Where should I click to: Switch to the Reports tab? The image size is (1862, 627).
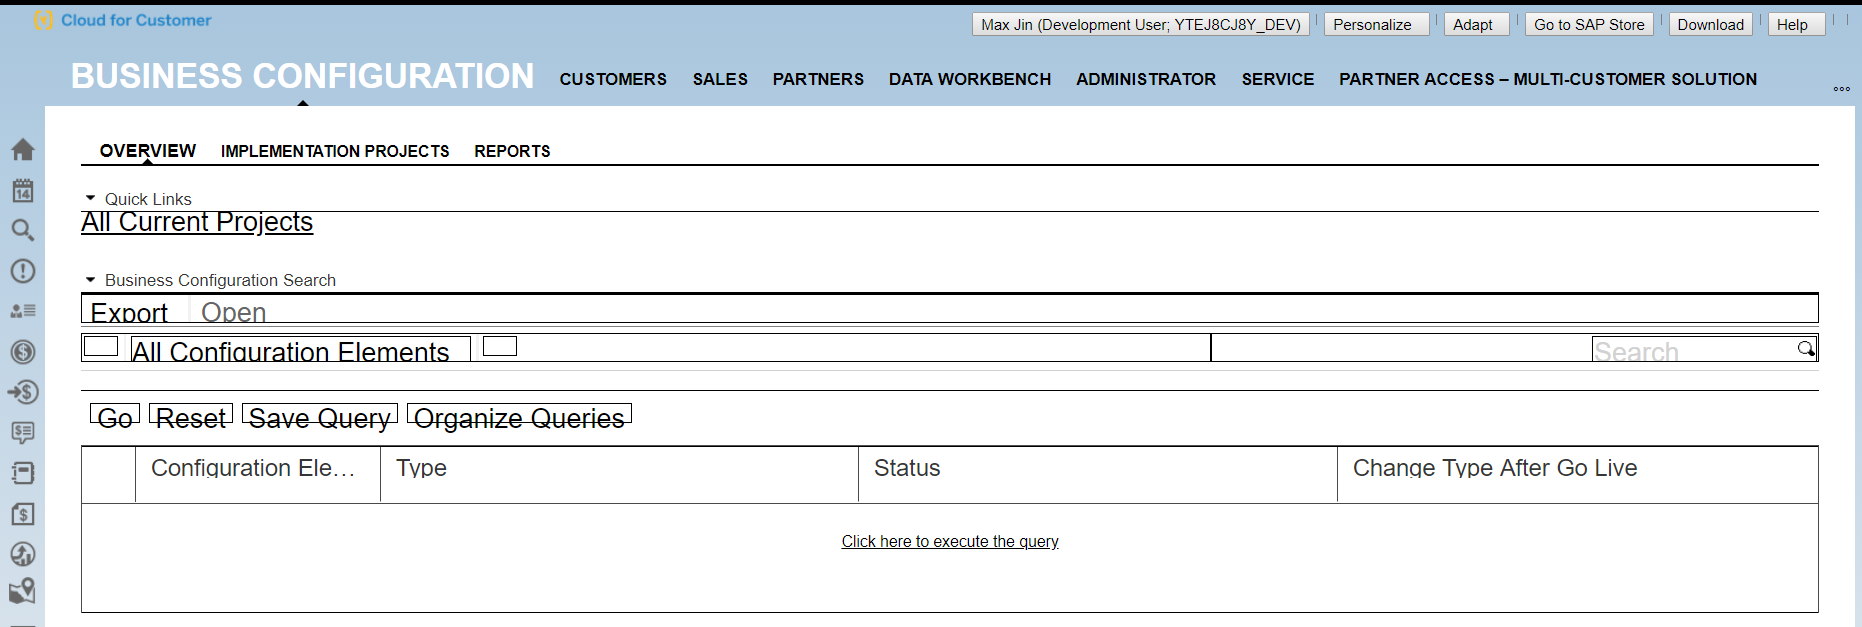coord(512,151)
